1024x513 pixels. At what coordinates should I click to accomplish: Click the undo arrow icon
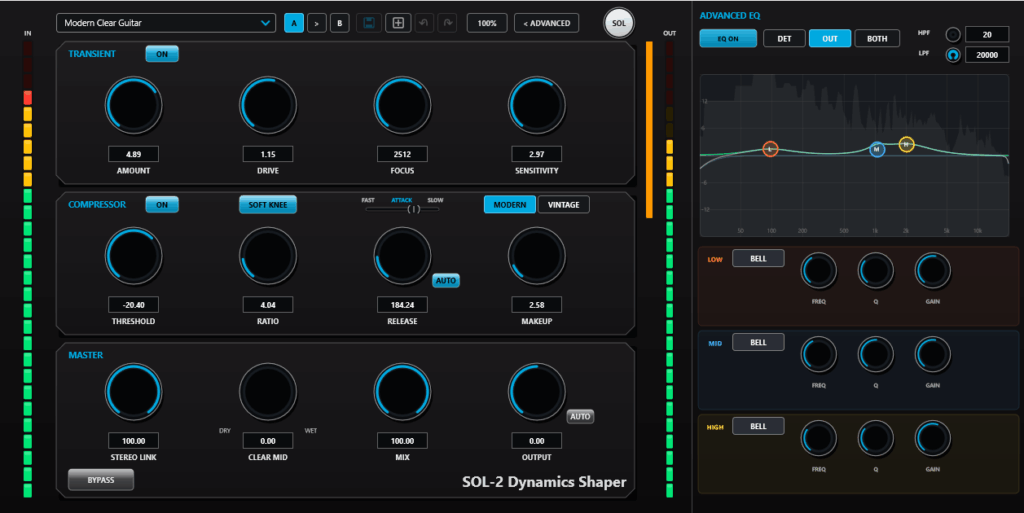(x=424, y=23)
